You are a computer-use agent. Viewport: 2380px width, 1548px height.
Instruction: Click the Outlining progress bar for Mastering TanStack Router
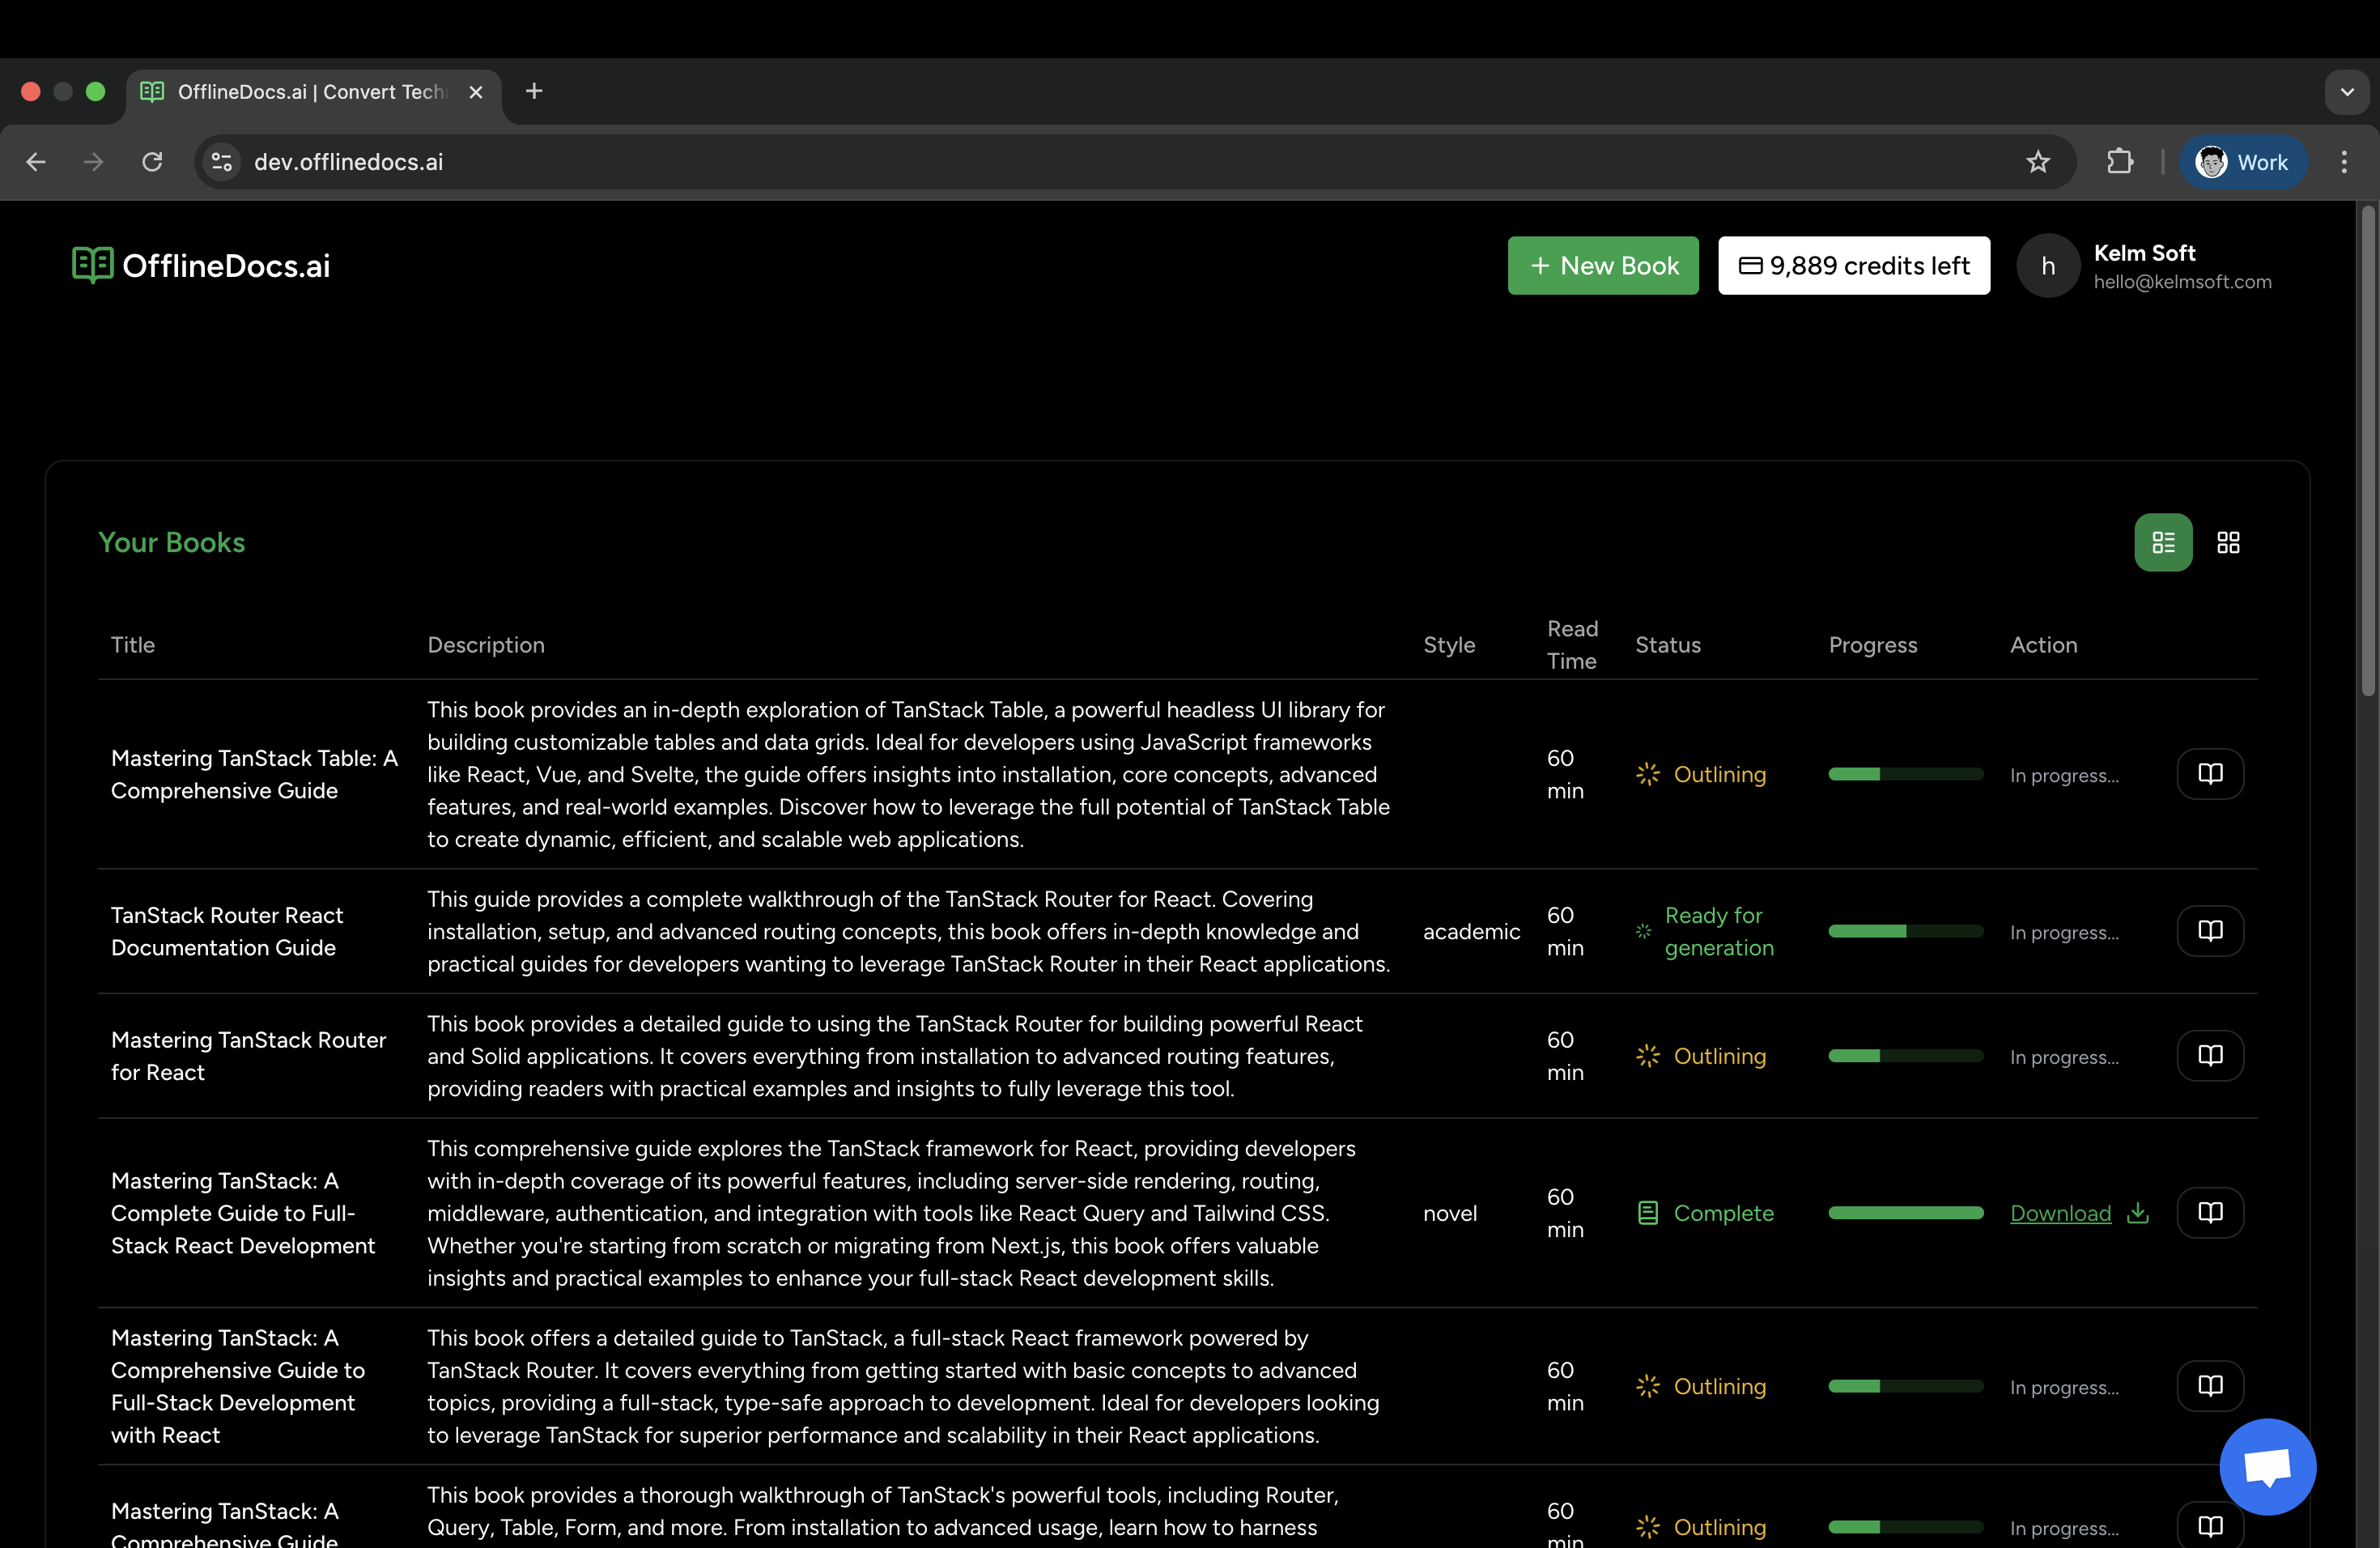1905,1055
